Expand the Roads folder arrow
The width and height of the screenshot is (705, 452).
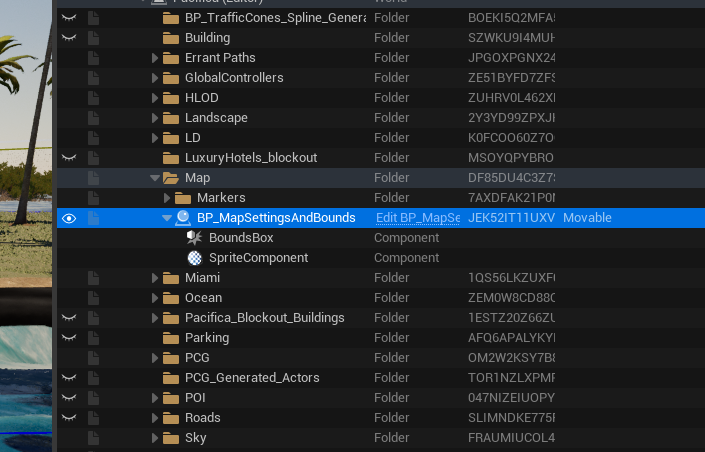155,418
